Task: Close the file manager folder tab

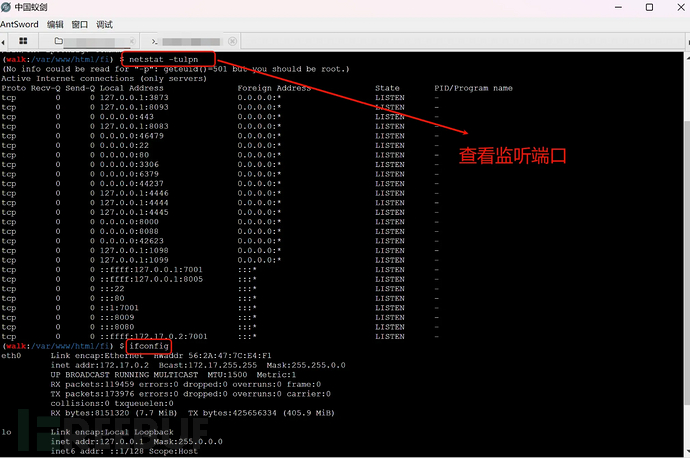Action: [x=132, y=41]
